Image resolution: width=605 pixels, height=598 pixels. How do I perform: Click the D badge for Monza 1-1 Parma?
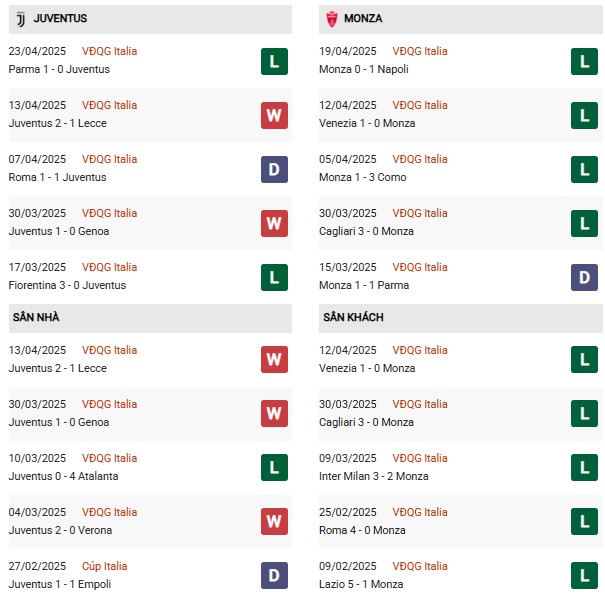(x=584, y=277)
